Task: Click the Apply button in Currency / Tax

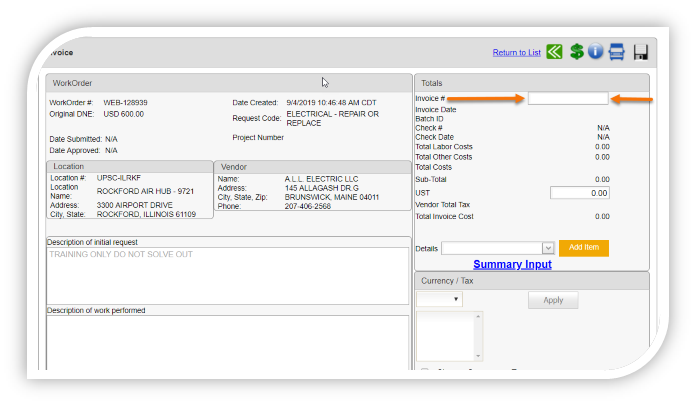Action: click(552, 300)
